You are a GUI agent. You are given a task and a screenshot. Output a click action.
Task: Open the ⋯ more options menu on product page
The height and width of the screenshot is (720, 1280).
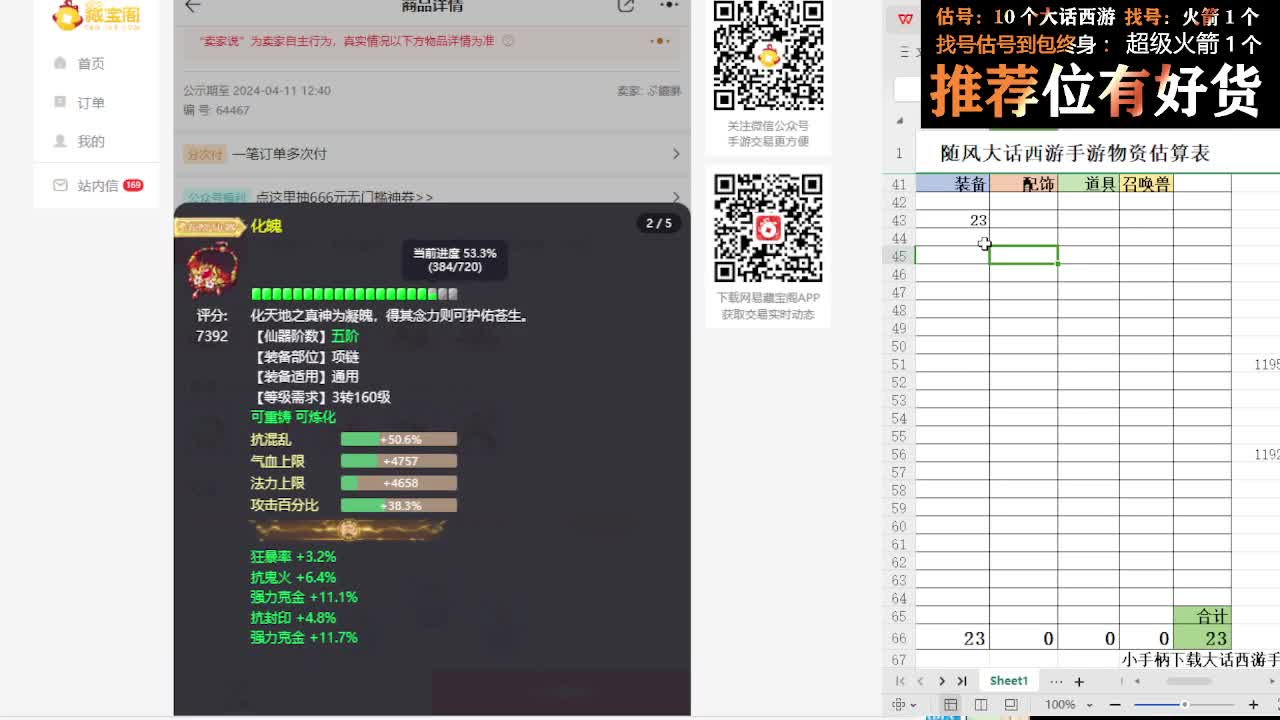[670, 6]
